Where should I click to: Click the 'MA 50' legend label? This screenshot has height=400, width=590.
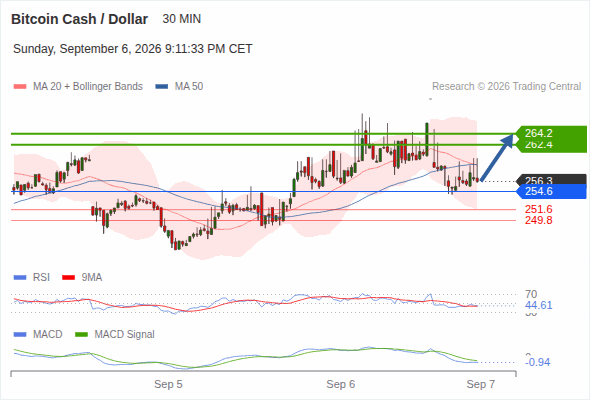pyautogui.click(x=189, y=87)
